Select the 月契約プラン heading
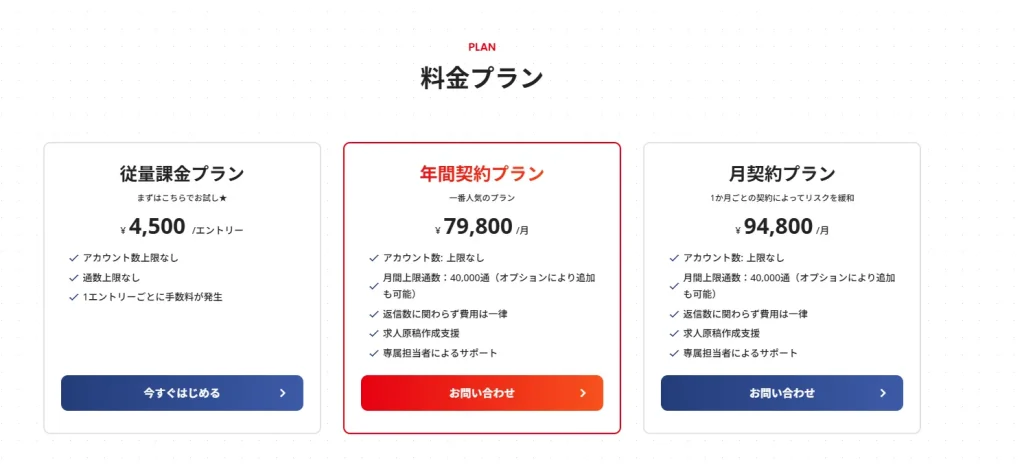The height and width of the screenshot is (465, 1024). click(781, 174)
